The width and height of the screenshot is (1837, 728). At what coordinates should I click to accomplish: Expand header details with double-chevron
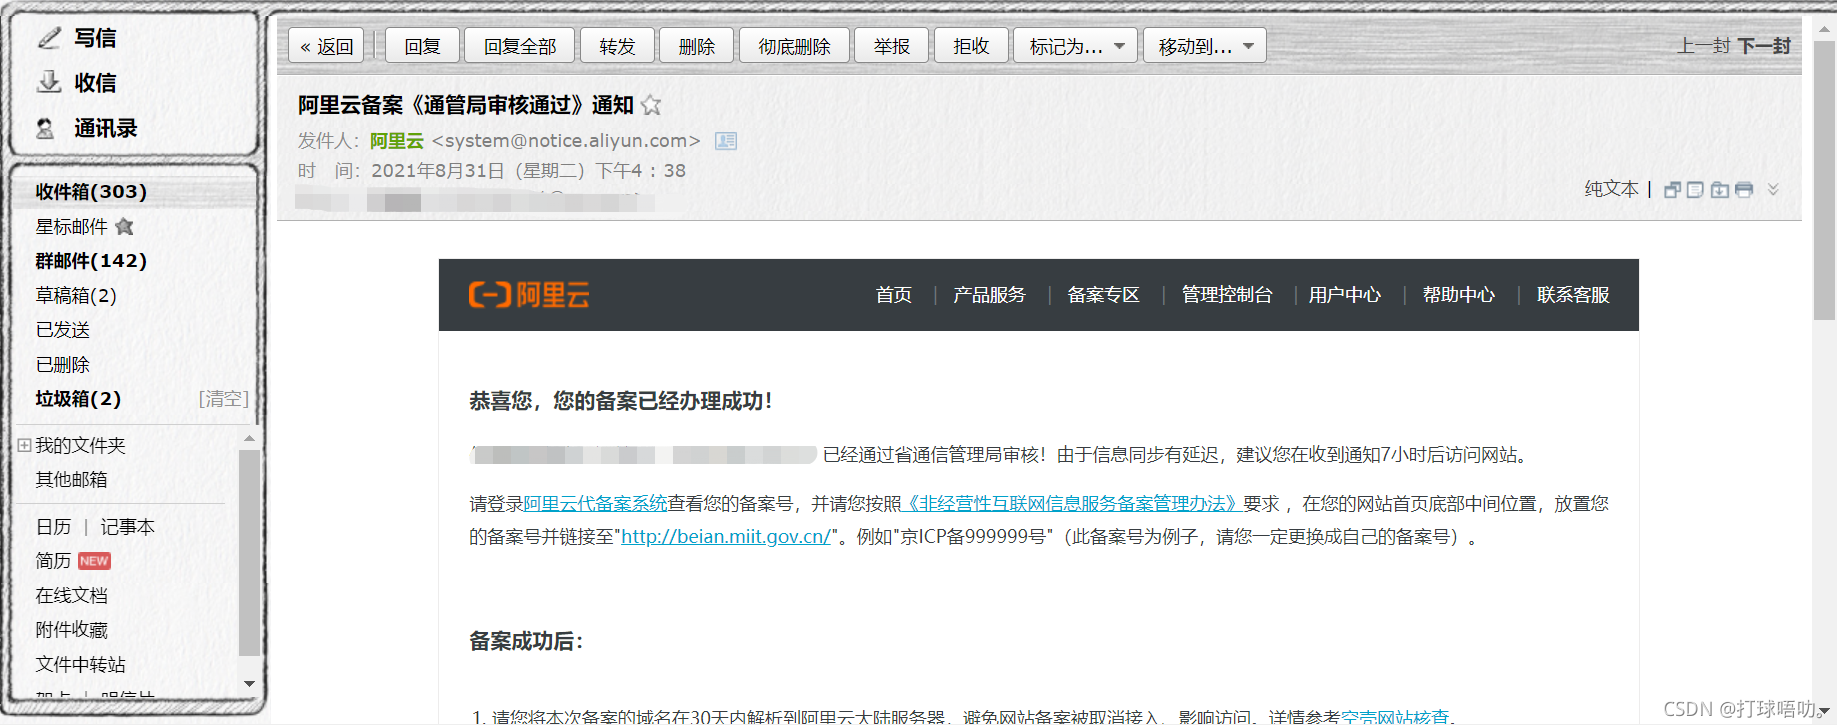[1773, 189]
